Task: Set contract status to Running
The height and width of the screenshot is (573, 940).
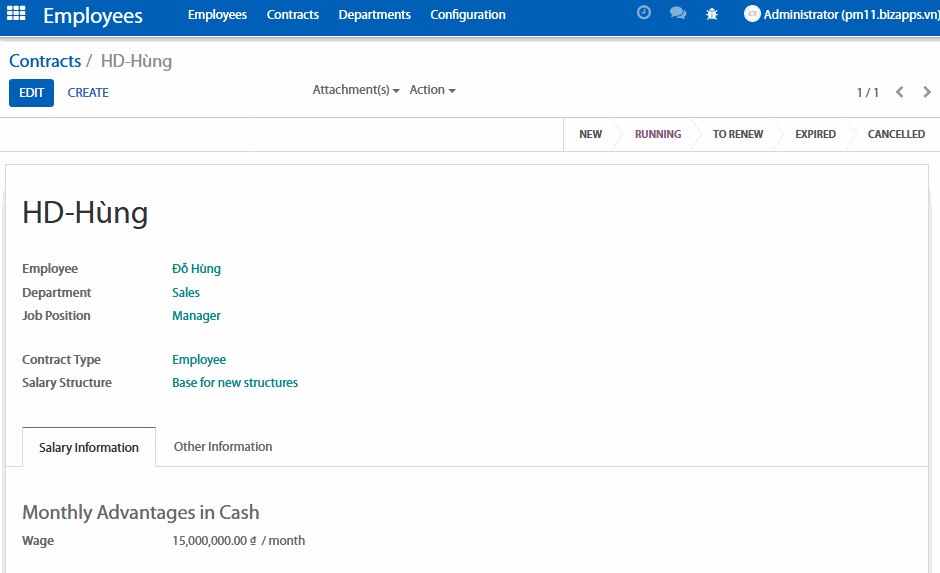Action: [658, 134]
